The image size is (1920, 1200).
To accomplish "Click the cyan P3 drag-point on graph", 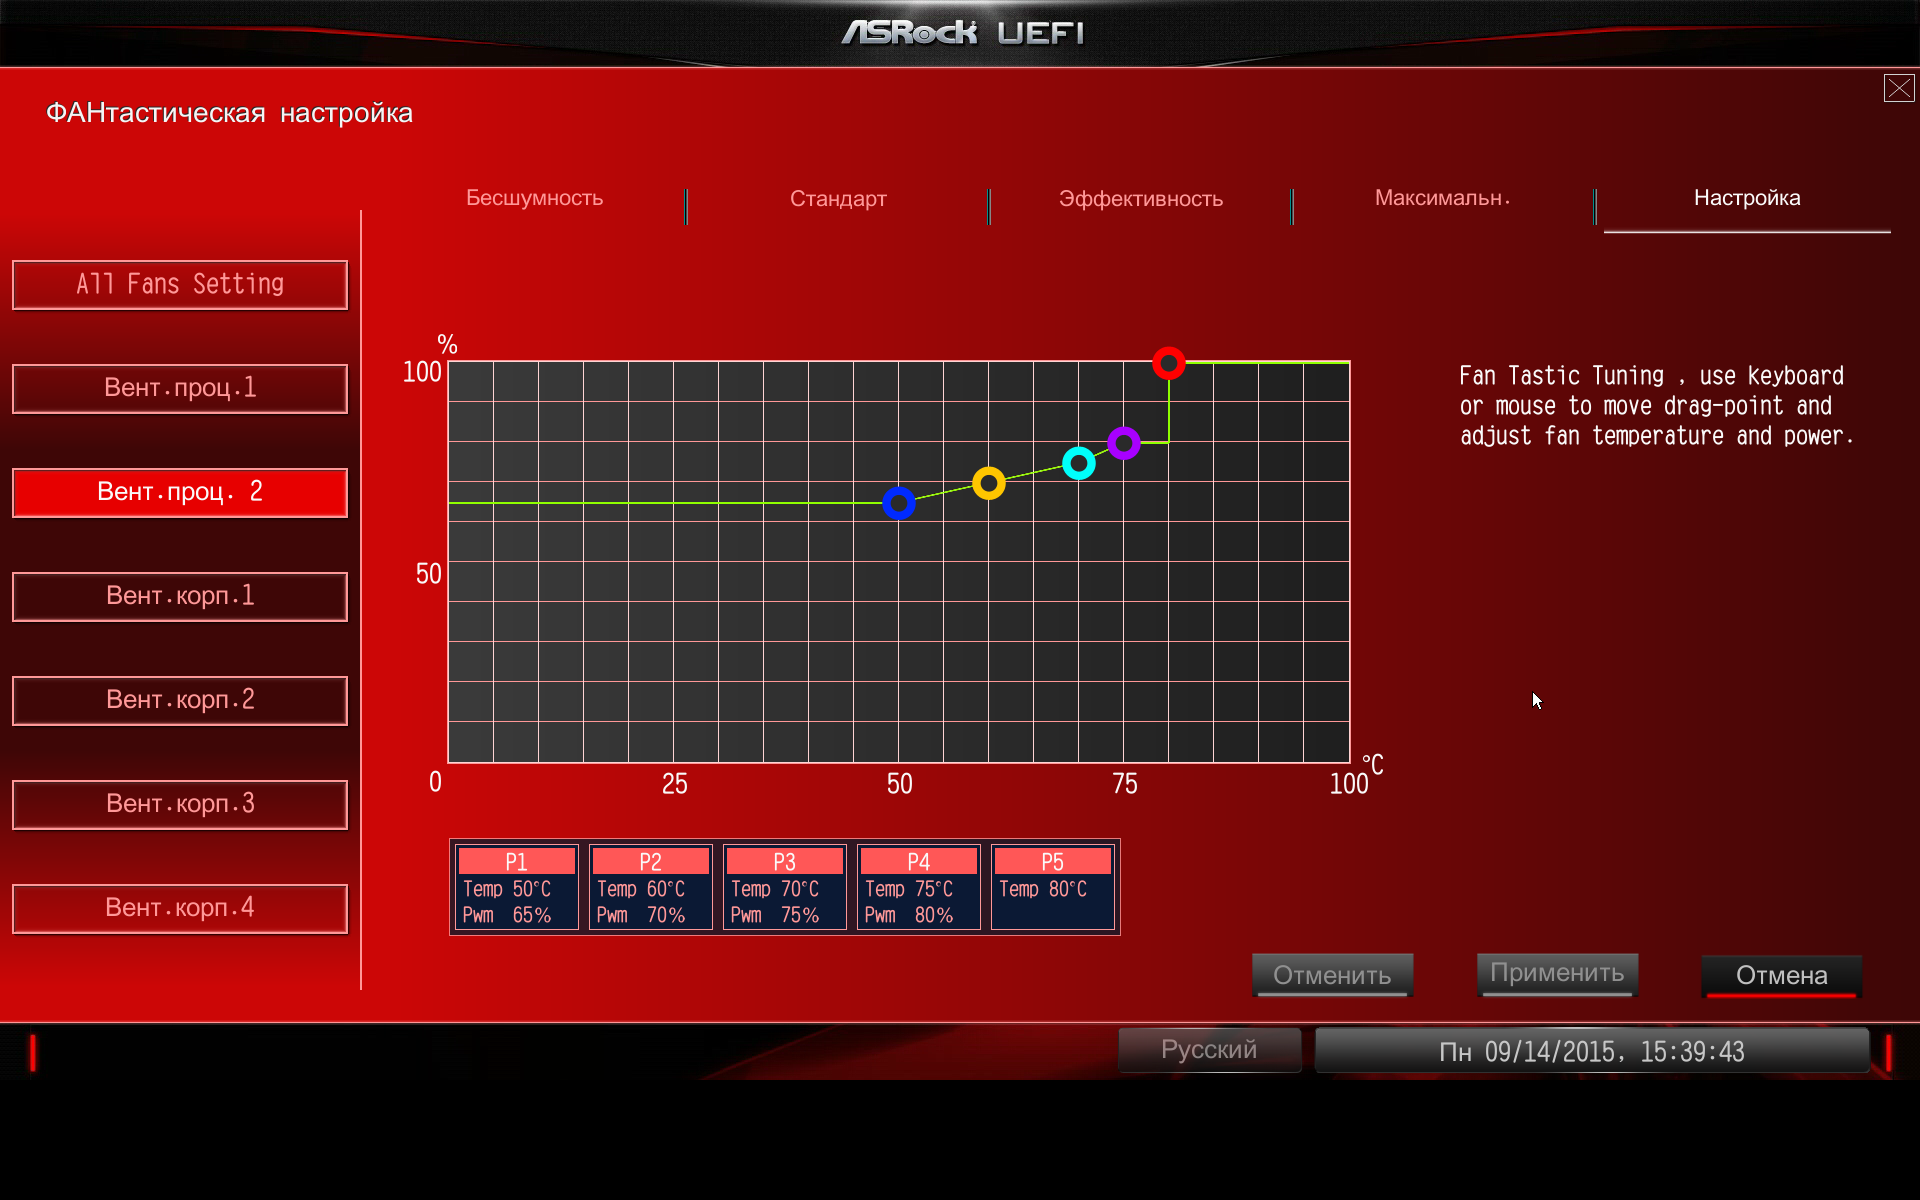I will [x=1078, y=463].
